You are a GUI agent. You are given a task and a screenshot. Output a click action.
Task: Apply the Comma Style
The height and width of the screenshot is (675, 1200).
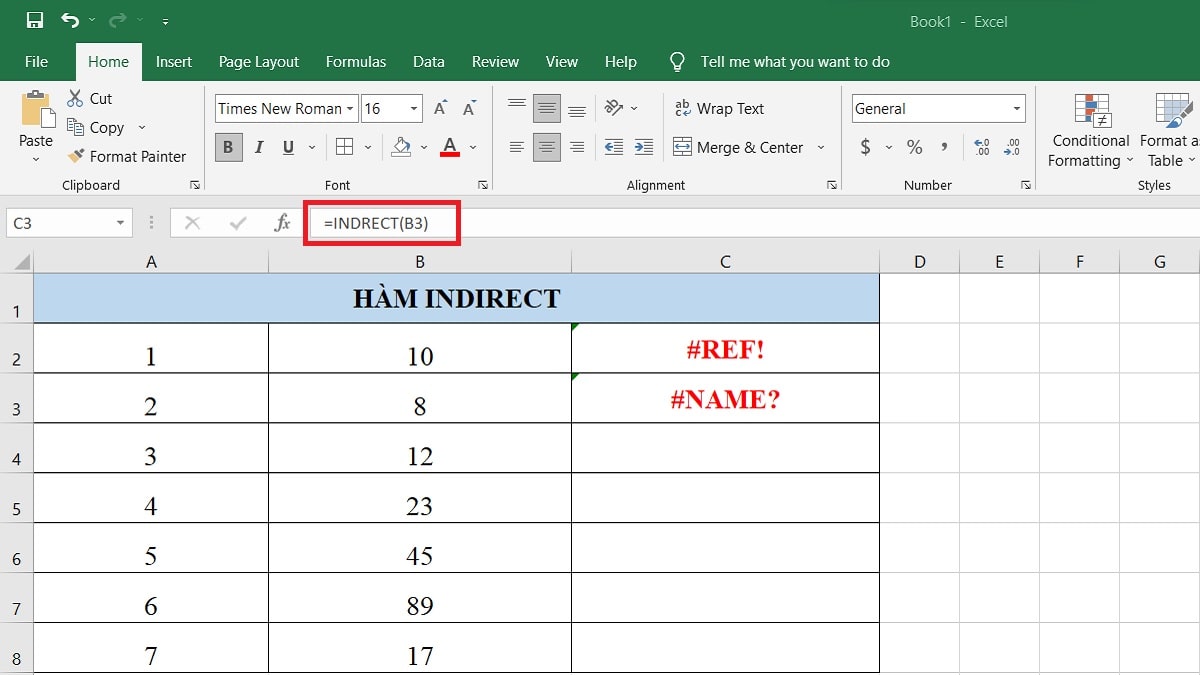(944, 147)
